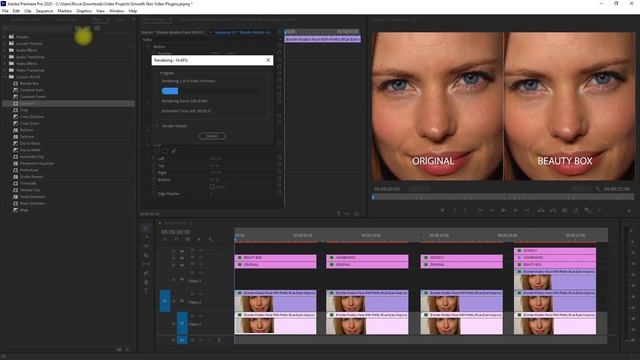
Task: Expand the Audio Transitions folder
Action: (x=5, y=57)
